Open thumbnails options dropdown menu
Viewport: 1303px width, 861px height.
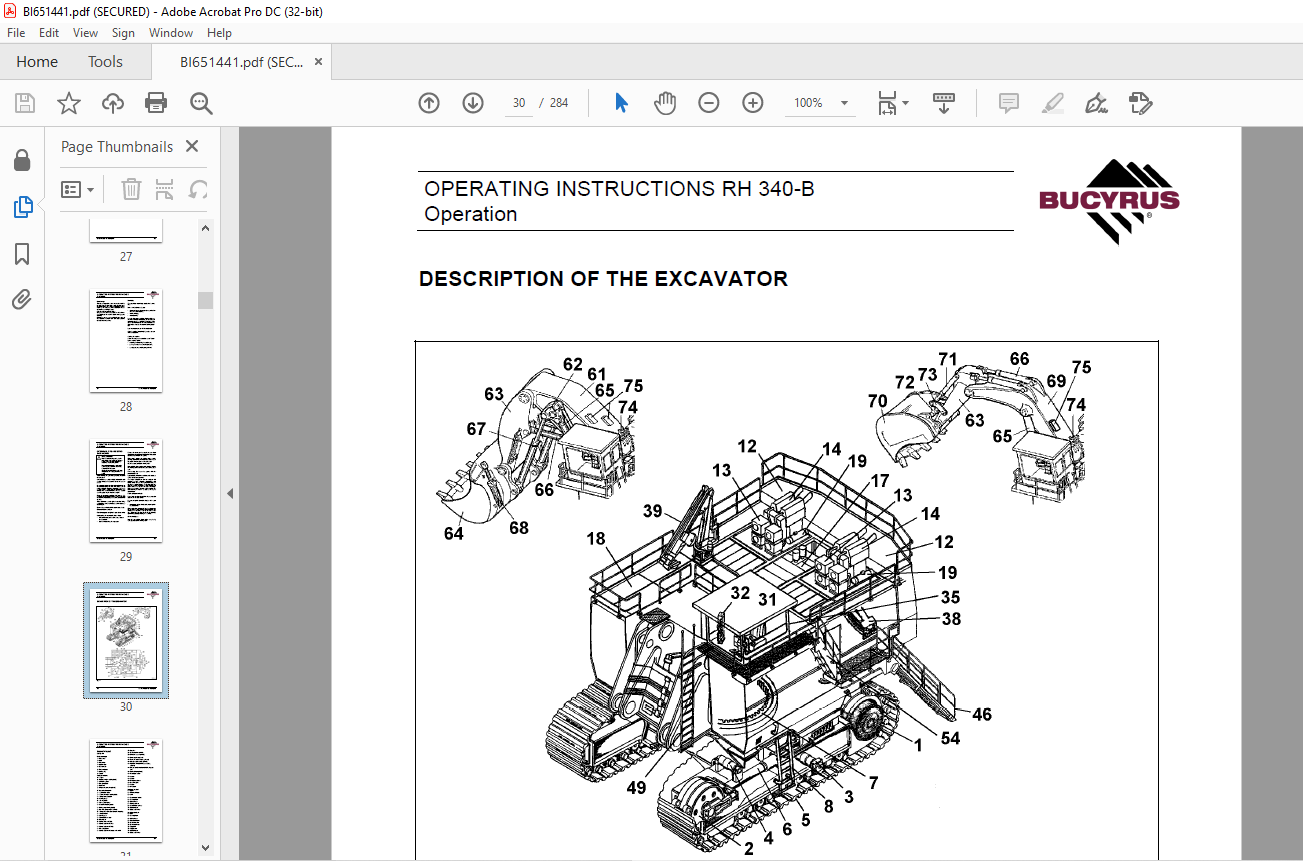[x=78, y=189]
